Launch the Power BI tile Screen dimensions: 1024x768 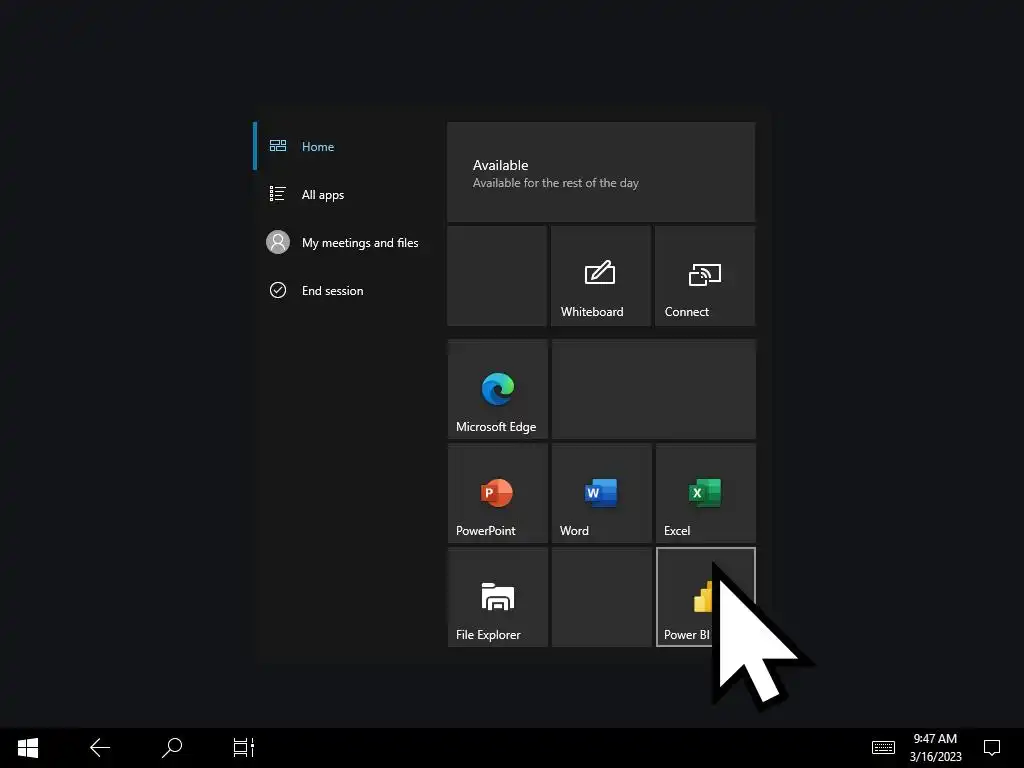705,597
